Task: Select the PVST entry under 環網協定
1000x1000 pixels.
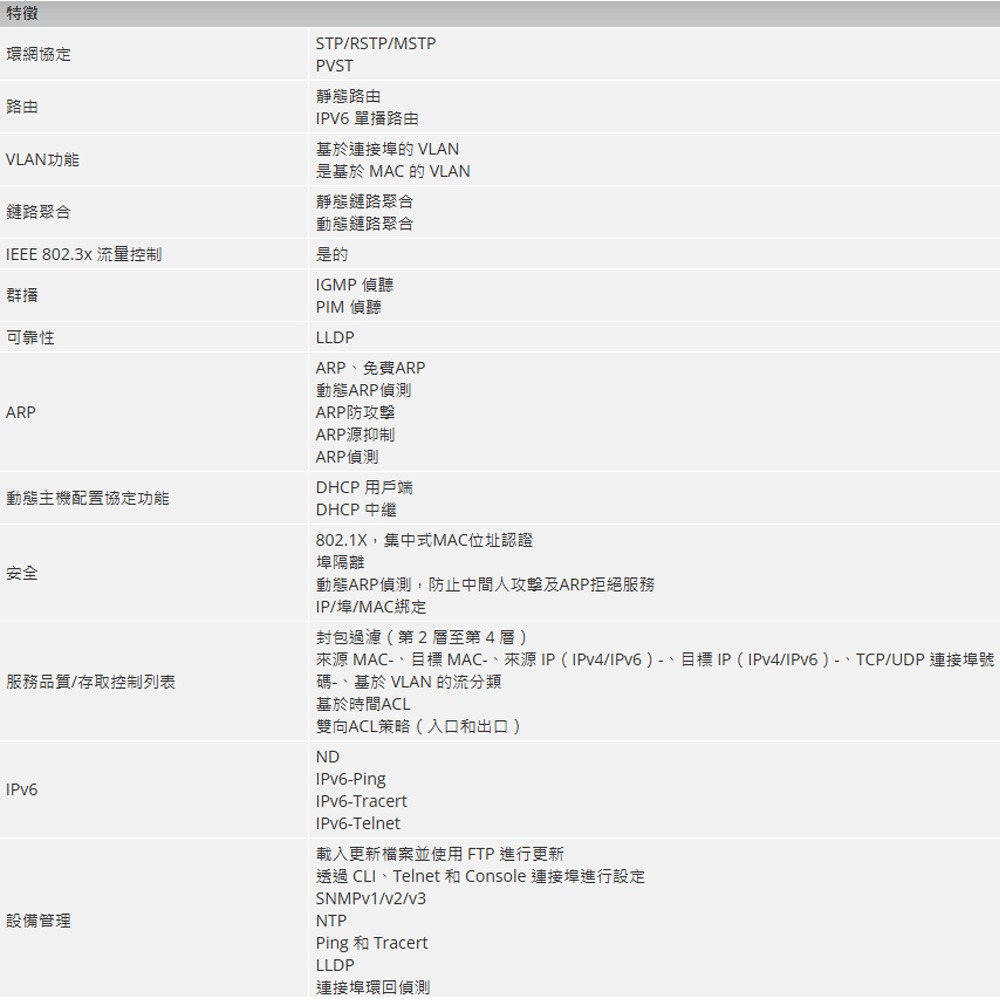Action: [x=333, y=65]
